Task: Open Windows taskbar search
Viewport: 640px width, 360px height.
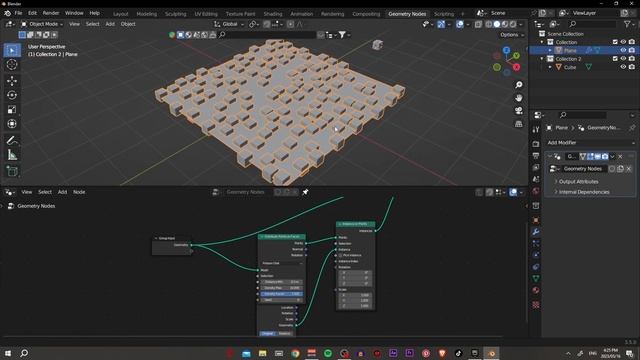Action: [24, 353]
